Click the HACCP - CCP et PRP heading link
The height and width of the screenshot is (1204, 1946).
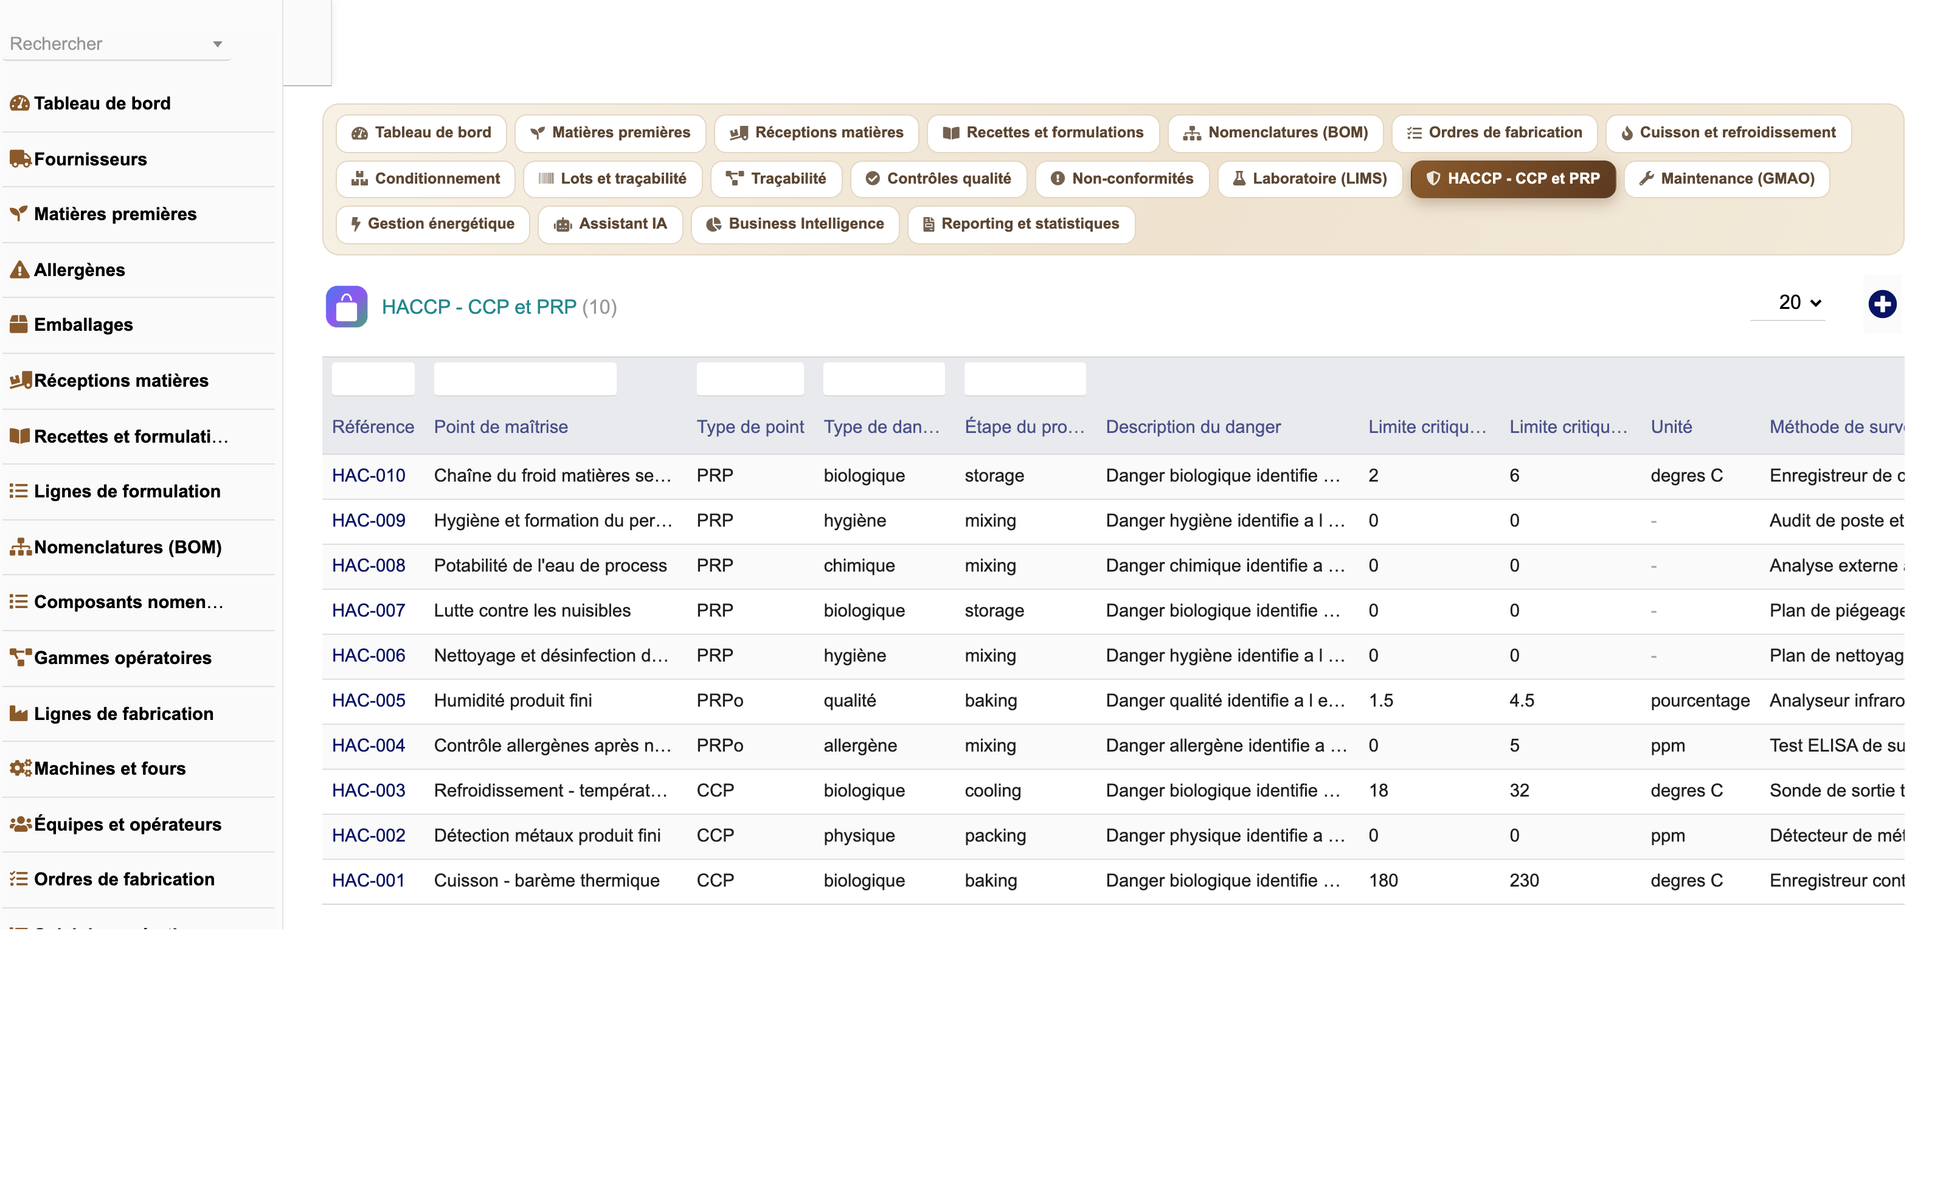(479, 307)
